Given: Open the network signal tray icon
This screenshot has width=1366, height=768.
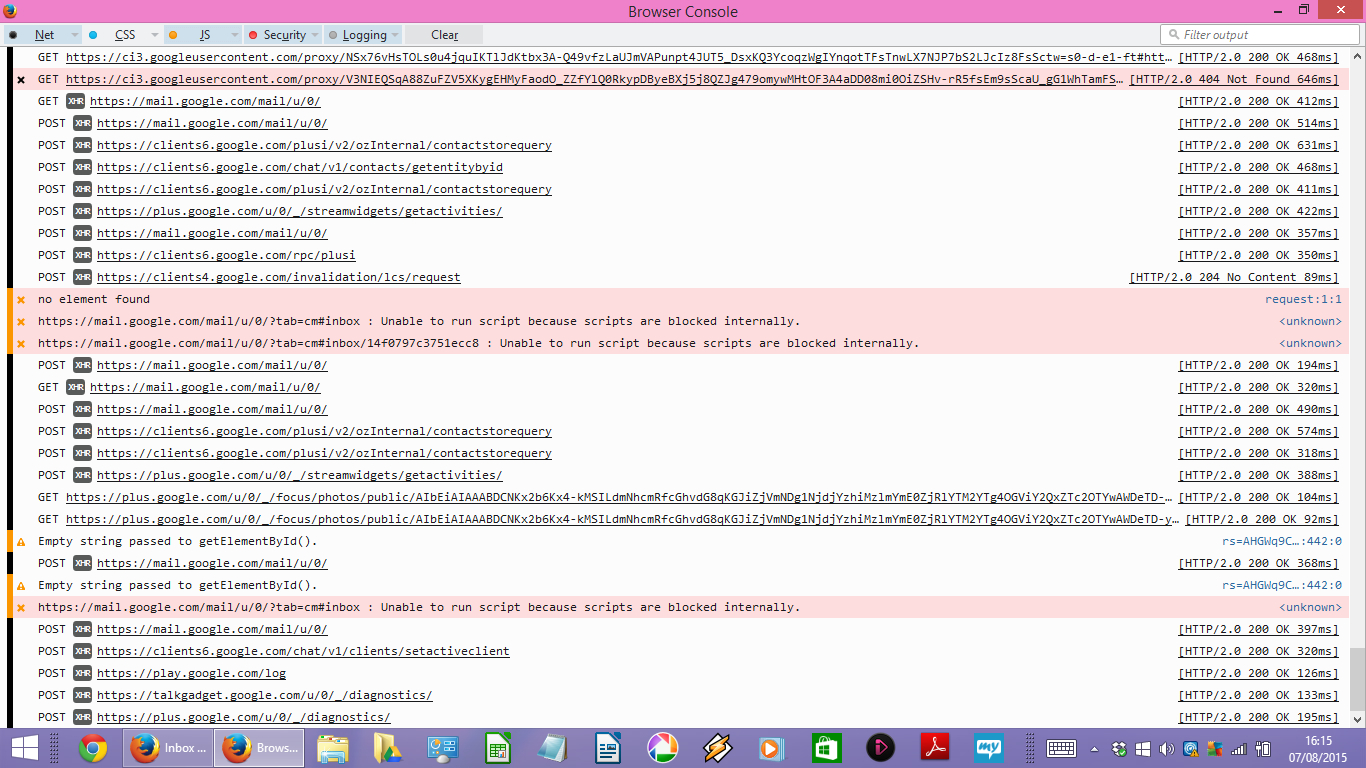Looking at the screenshot, I should 1238,748.
